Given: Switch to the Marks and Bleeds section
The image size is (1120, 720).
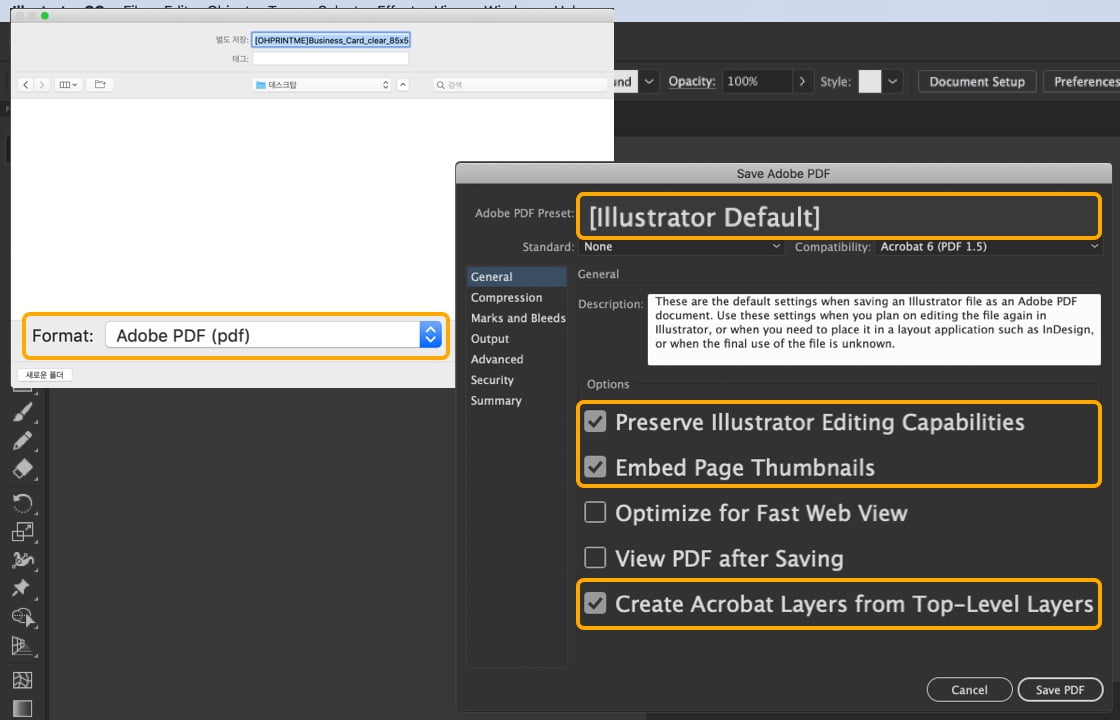Looking at the screenshot, I should tap(517, 318).
